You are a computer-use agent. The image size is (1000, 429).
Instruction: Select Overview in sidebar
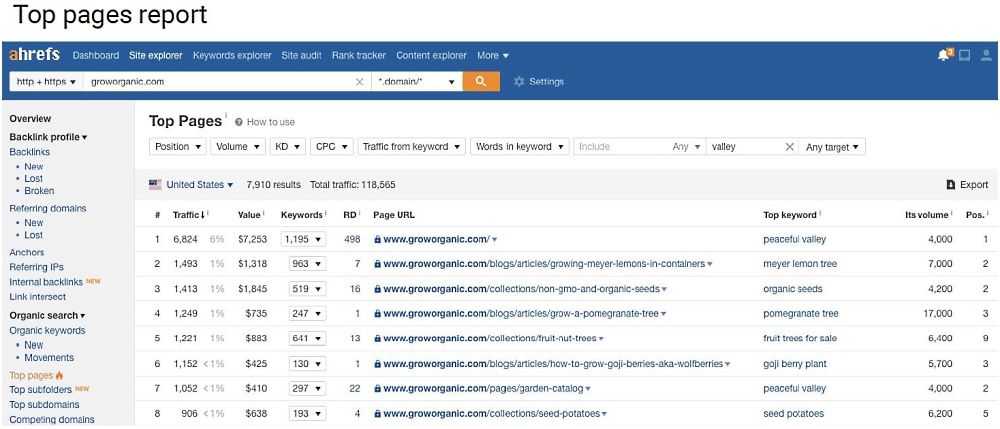(30, 119)
